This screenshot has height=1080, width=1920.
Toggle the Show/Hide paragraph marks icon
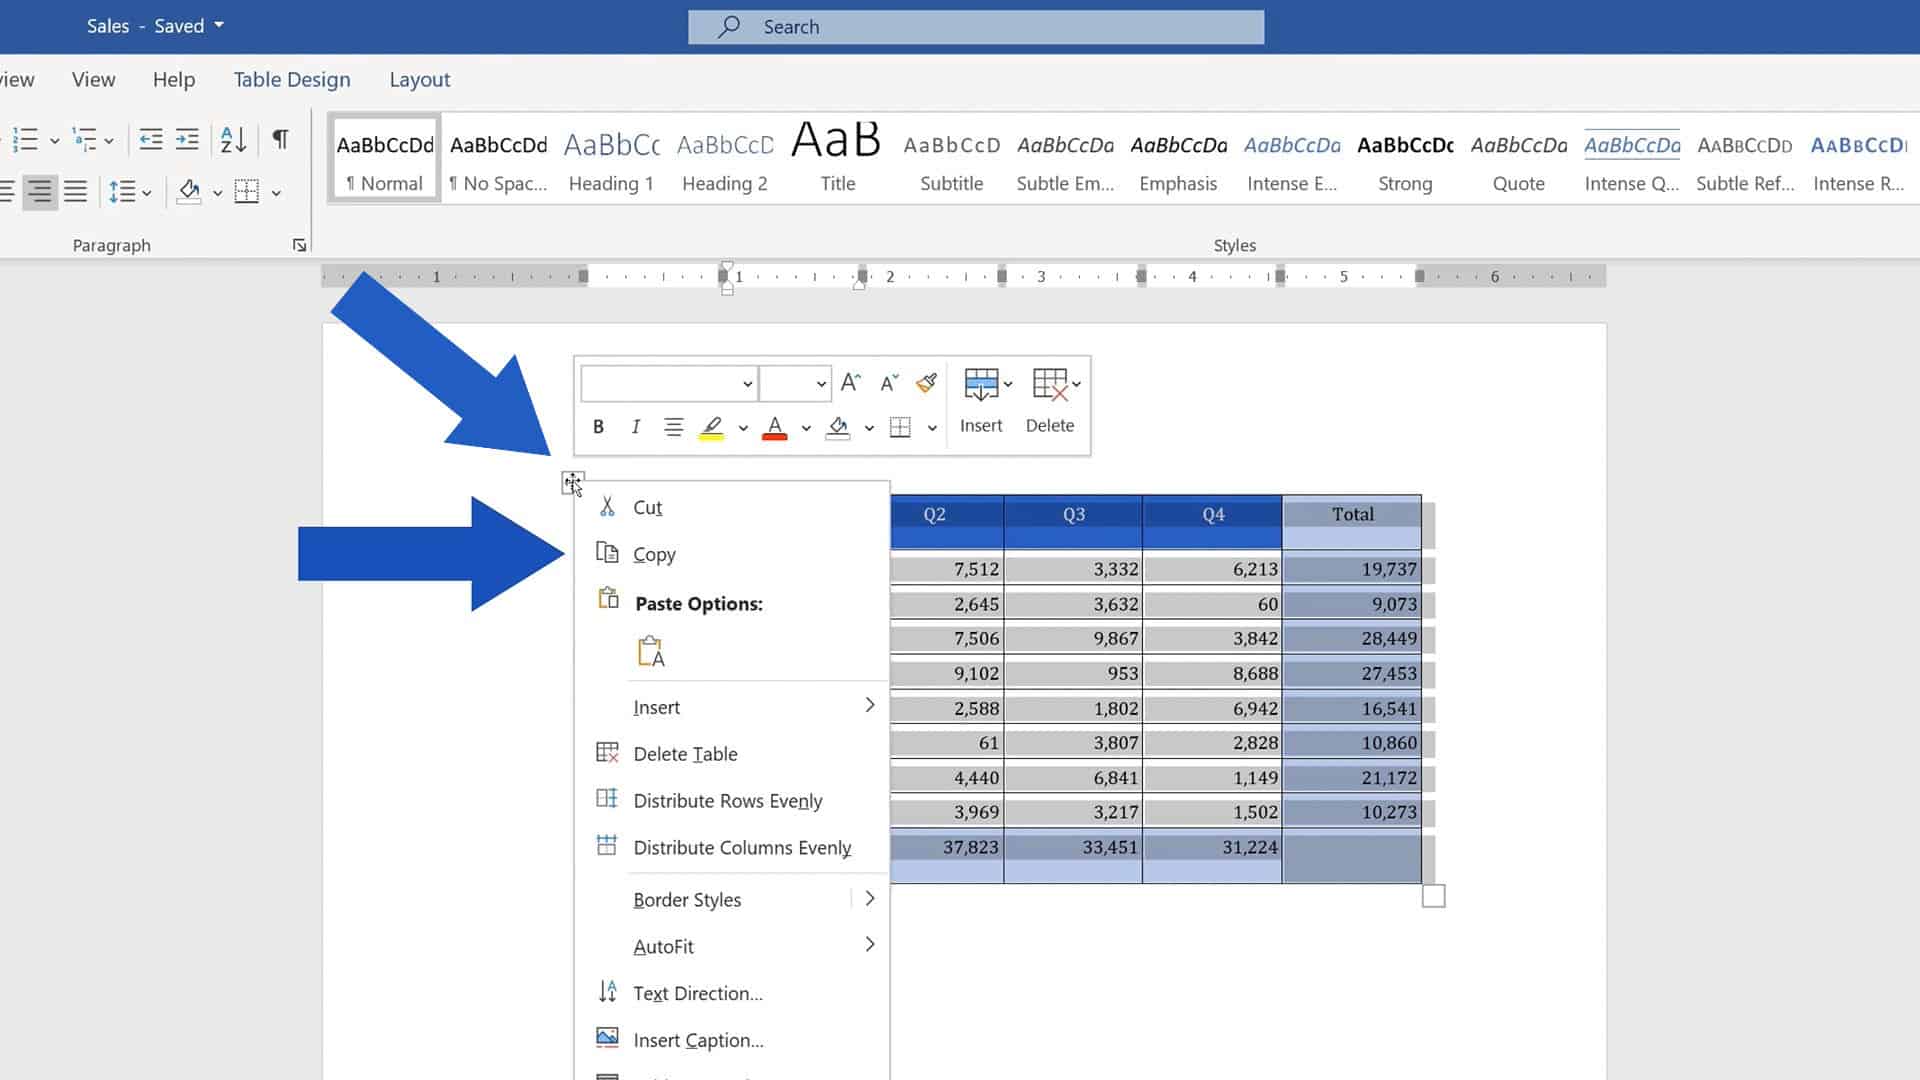tap(280, 140)
